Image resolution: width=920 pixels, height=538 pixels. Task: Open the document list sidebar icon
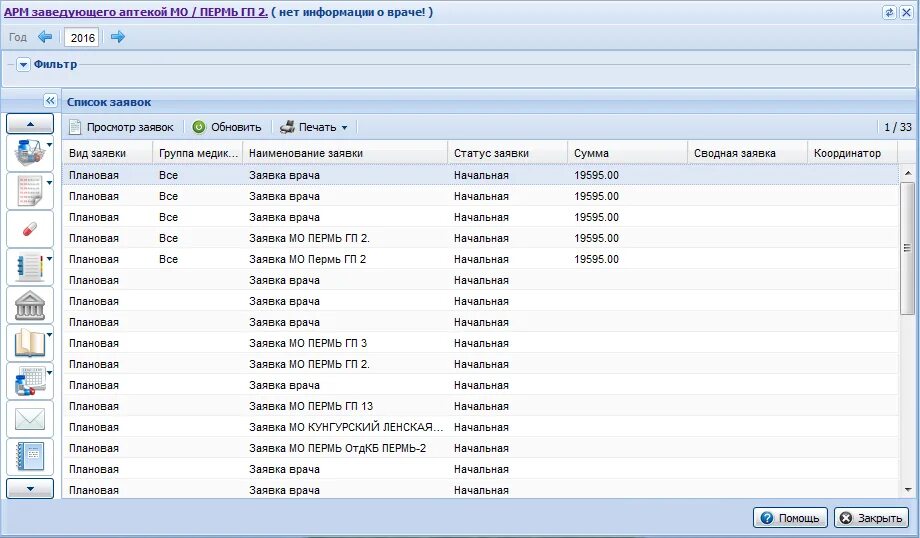click(29, 190)
